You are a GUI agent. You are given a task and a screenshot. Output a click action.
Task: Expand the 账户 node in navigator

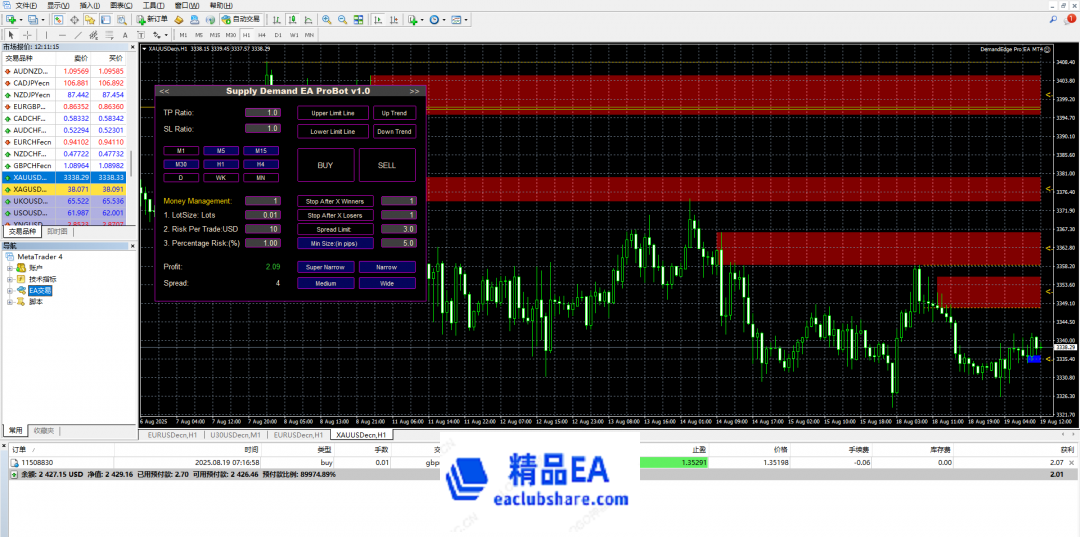11,268
